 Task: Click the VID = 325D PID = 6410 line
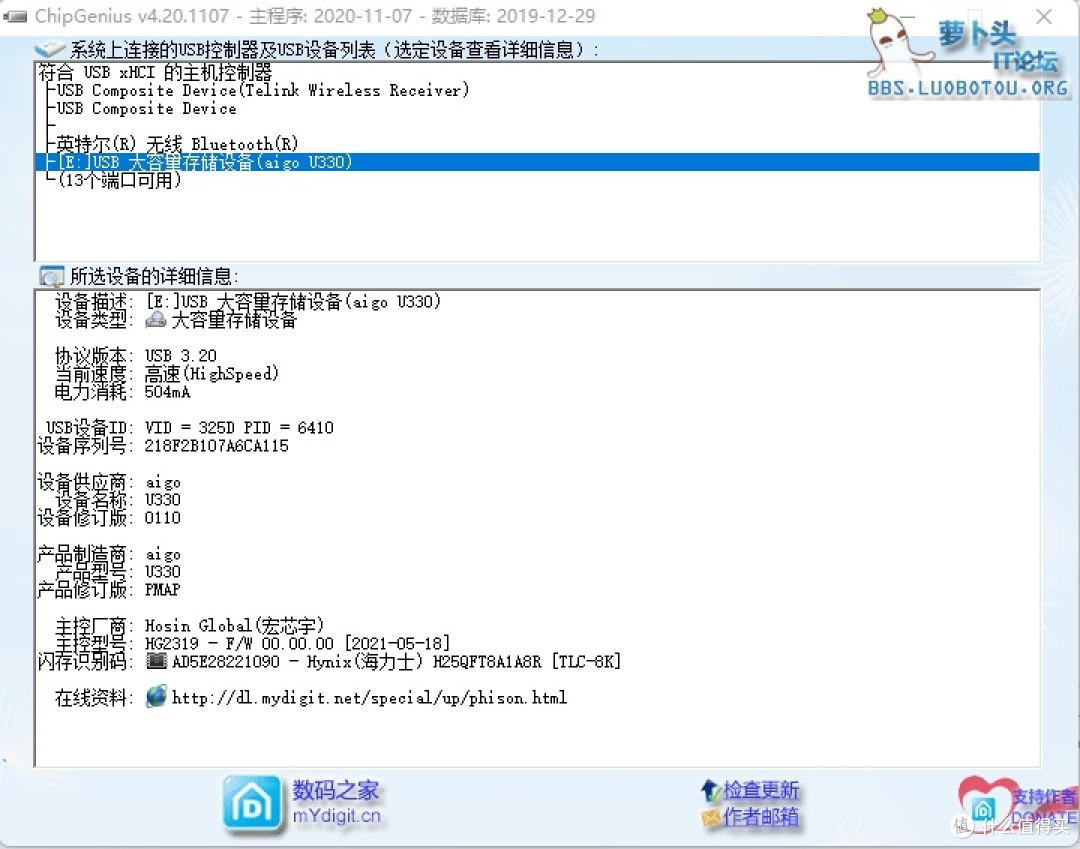coord(239,428)
